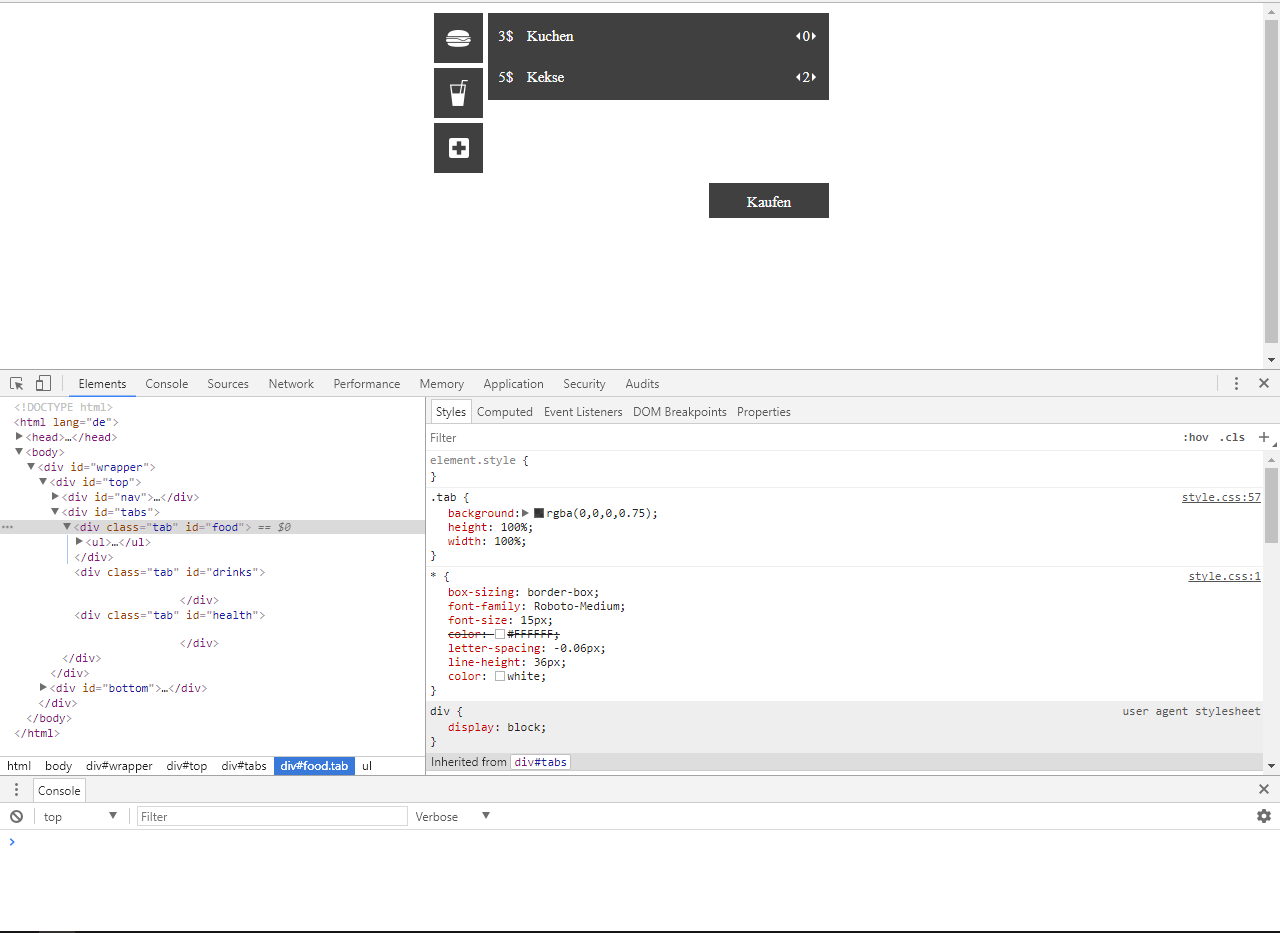Click the console settings gear icon
Image resolution: width=1280 pixels, height=933 pixels.
[1264, 816]
